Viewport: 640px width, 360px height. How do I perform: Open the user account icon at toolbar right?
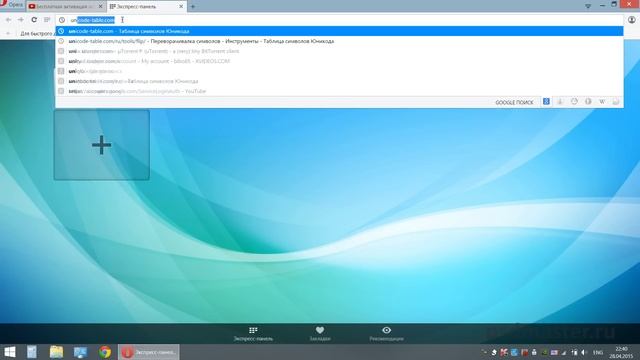point(631,20)
